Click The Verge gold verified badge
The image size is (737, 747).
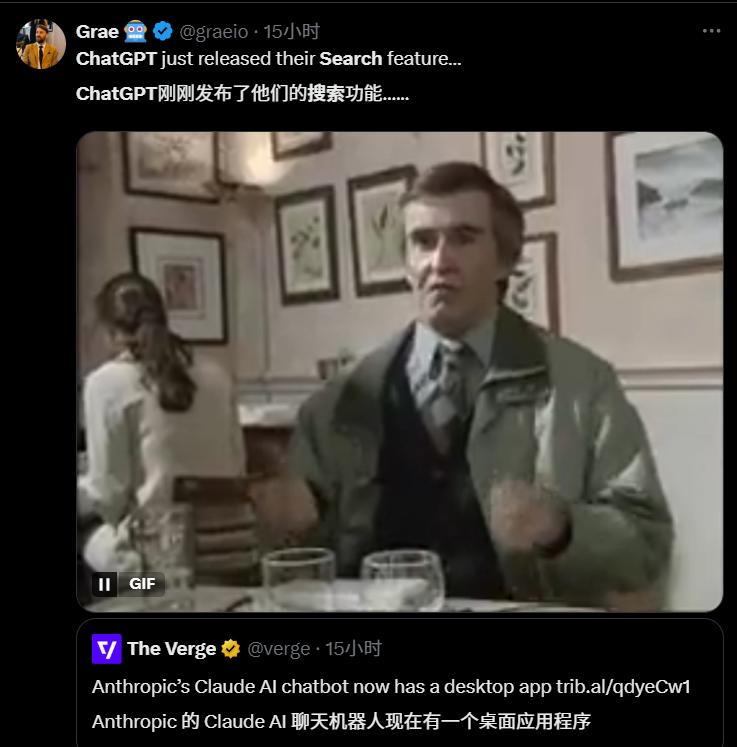231,648
